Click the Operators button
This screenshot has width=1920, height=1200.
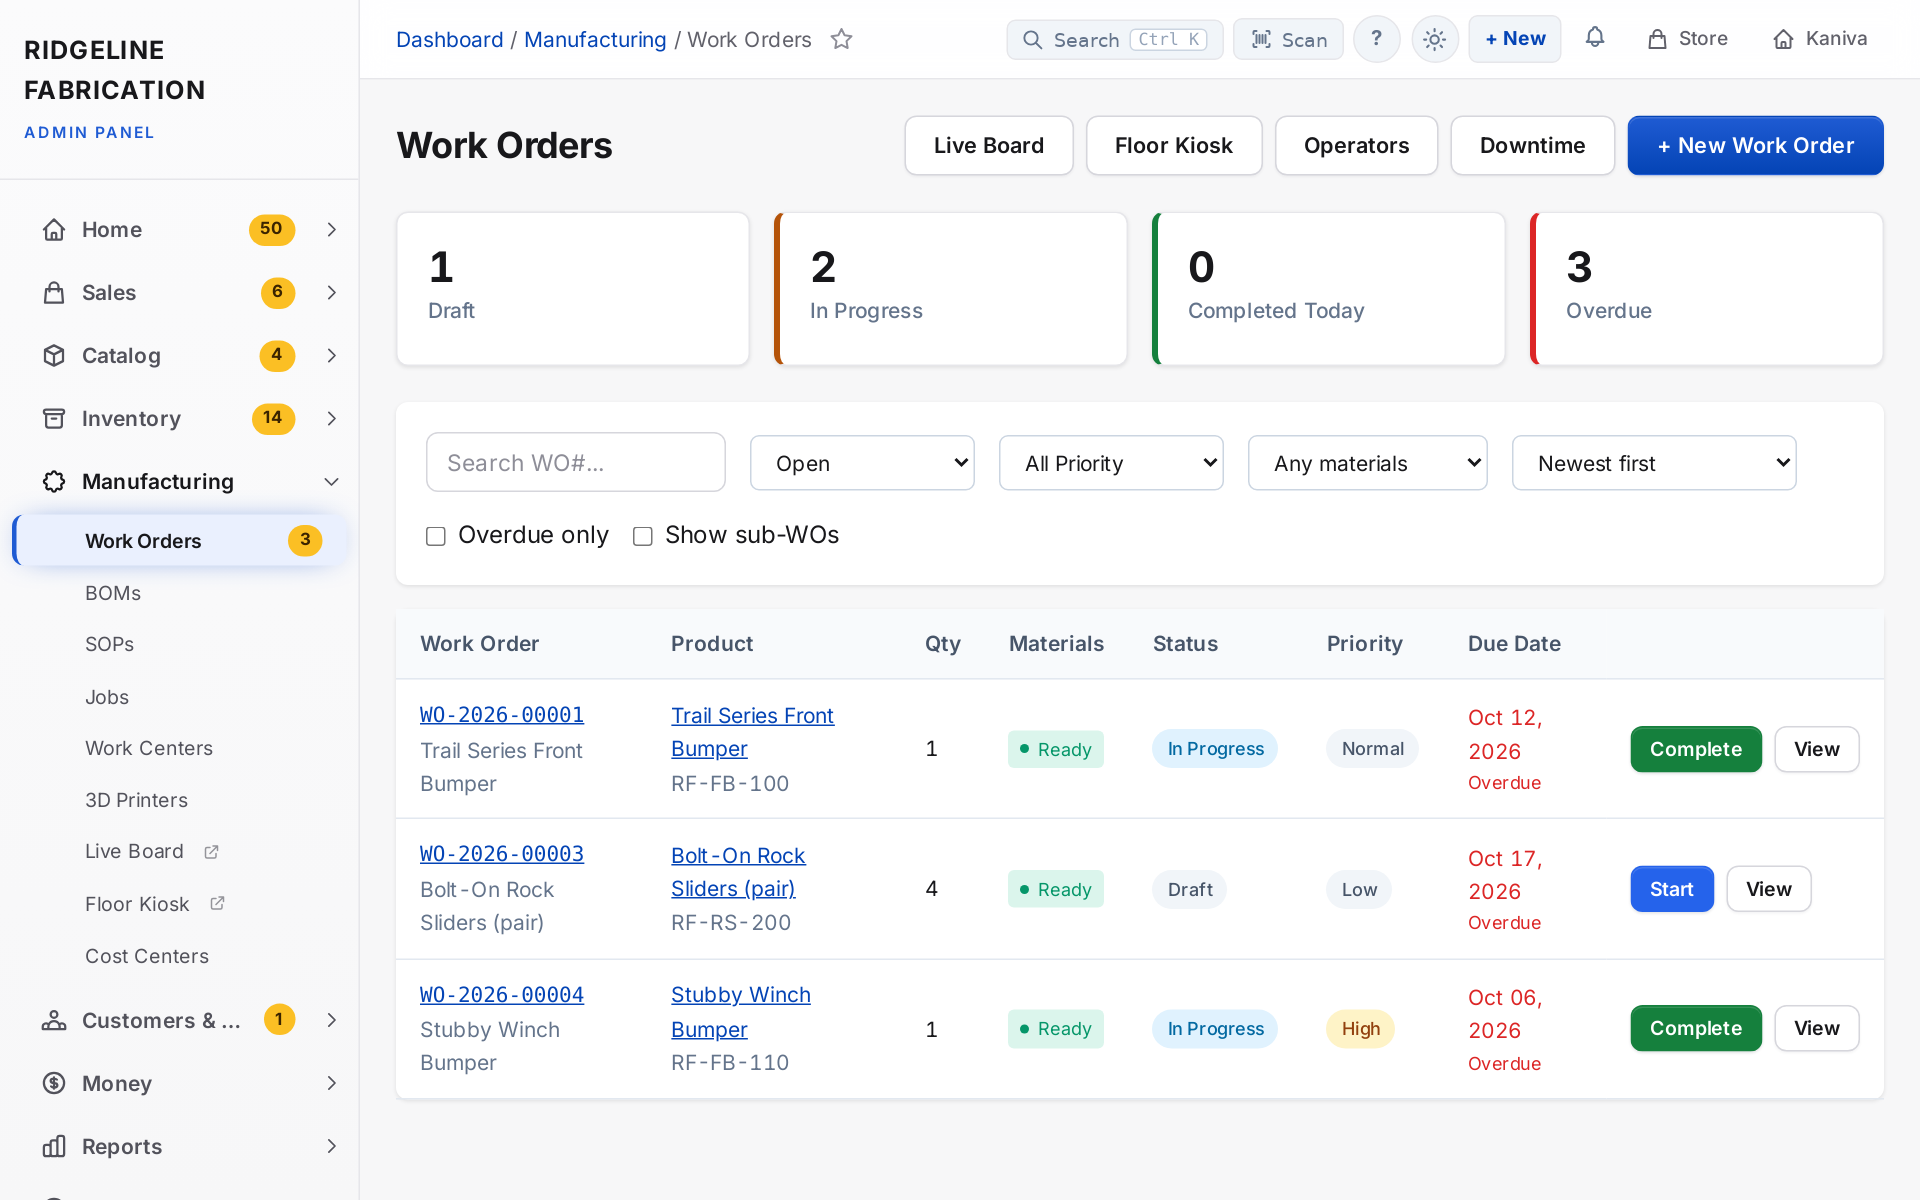[1356, 145]
